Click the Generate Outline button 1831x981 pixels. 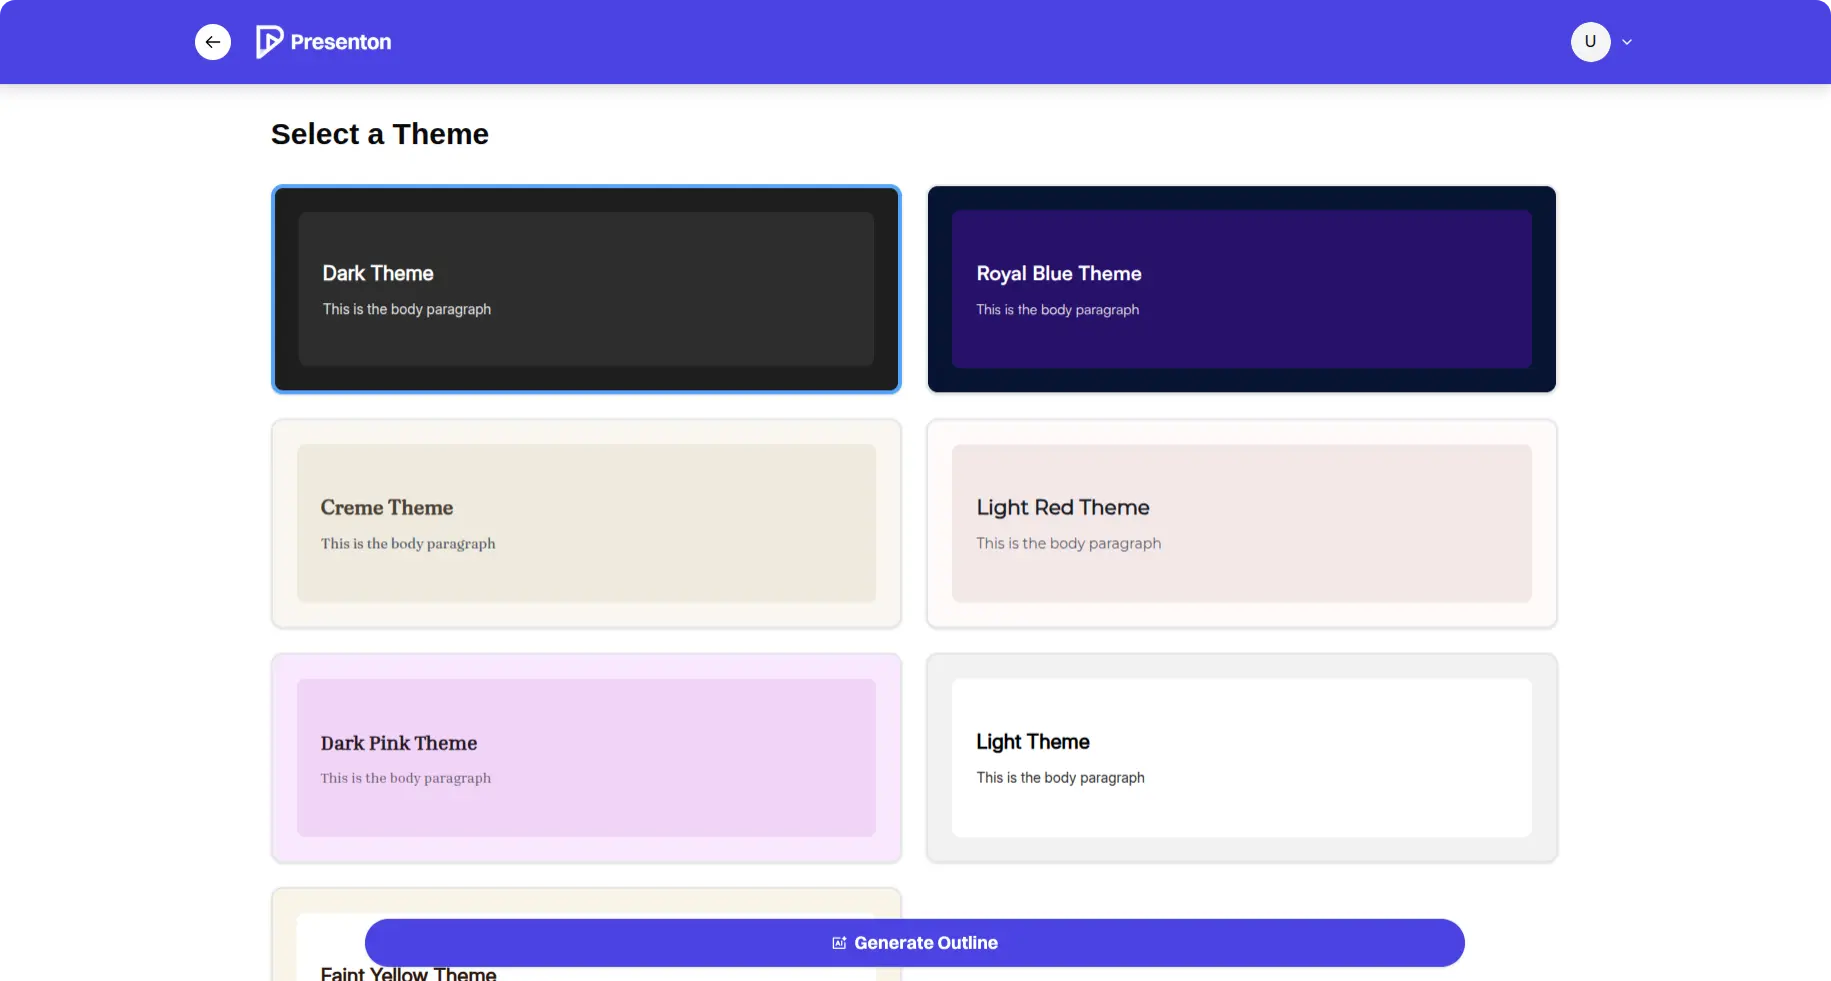tap(914, 943)
